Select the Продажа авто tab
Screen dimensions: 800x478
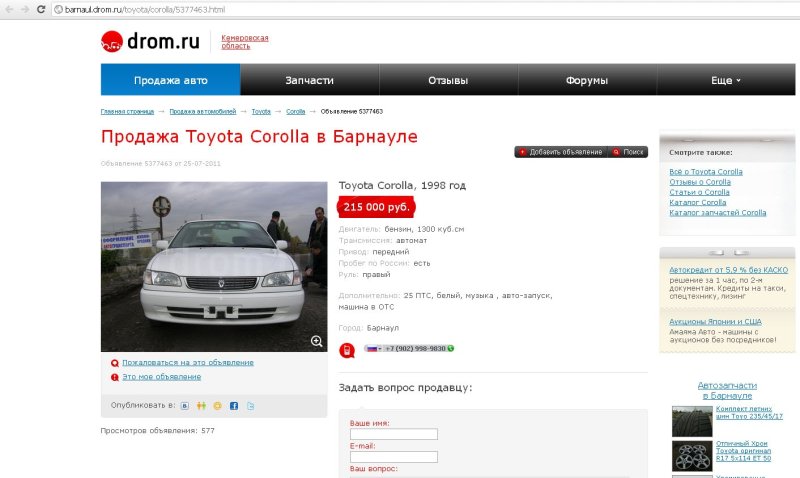tap(170, 80)
